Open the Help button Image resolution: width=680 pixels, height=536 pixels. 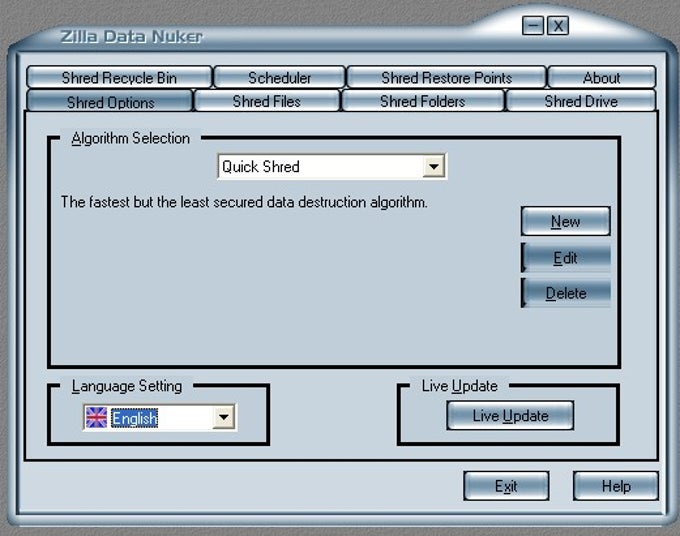(x=616, y=486)
